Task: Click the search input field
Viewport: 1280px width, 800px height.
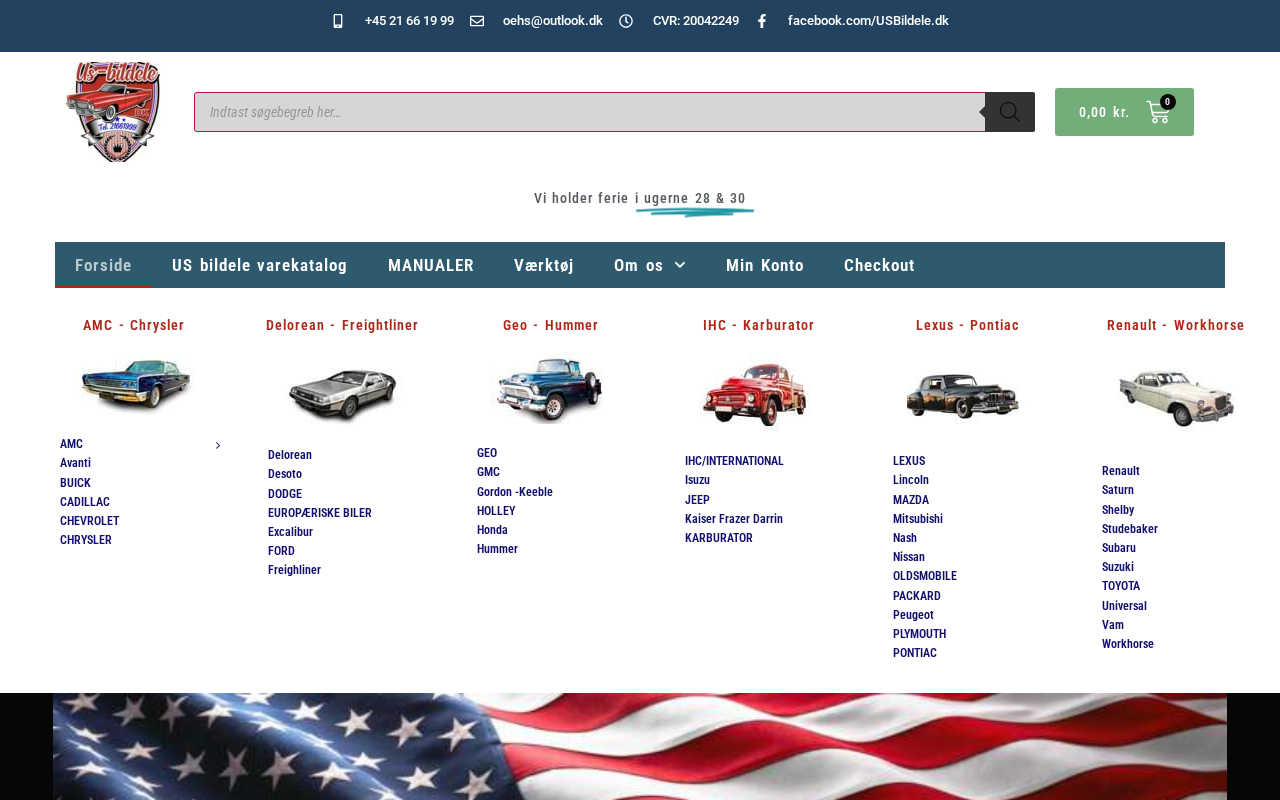Action: pyautogui.click(x=590, y=112)
